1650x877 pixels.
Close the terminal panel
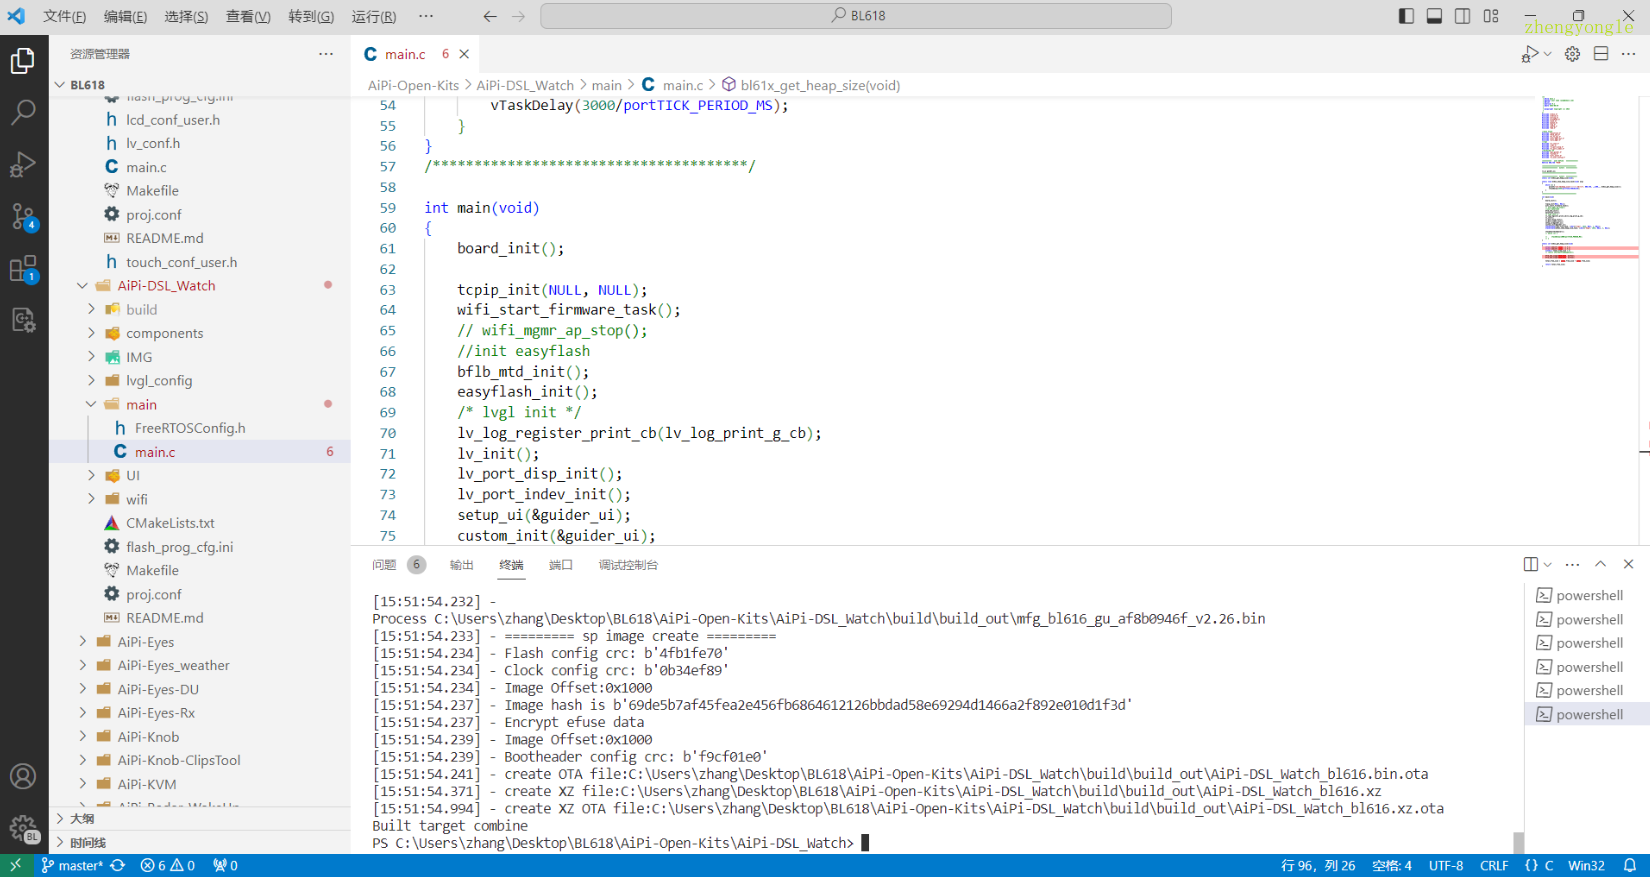point(1628,564)
